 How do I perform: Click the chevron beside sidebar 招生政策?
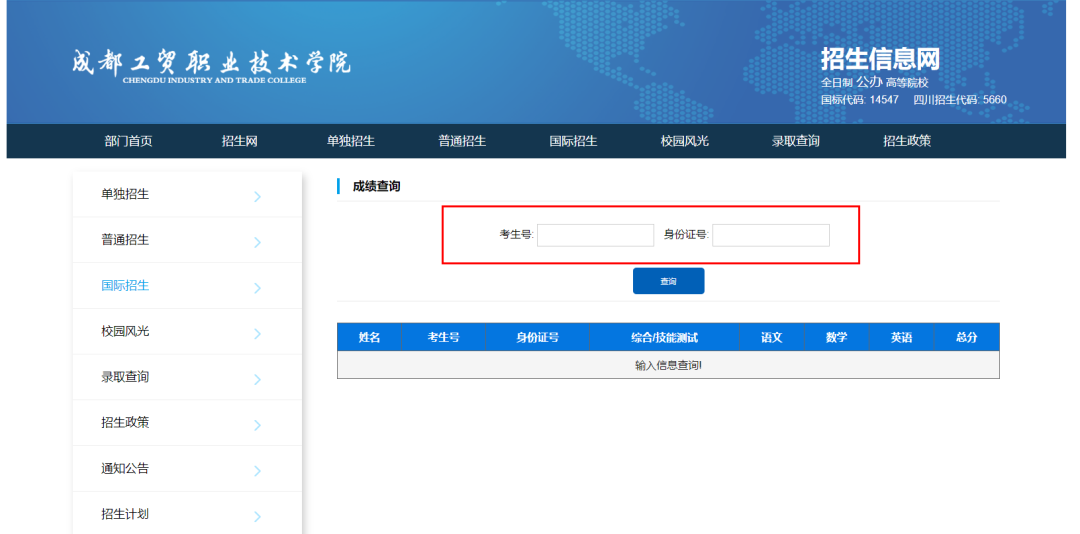[x=258, y=425]
